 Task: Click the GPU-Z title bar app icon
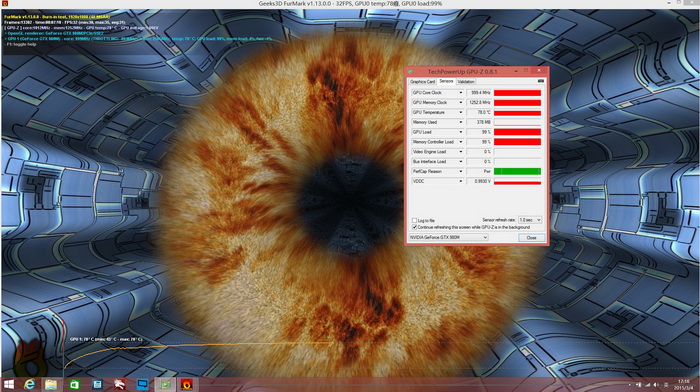point(411,71)
